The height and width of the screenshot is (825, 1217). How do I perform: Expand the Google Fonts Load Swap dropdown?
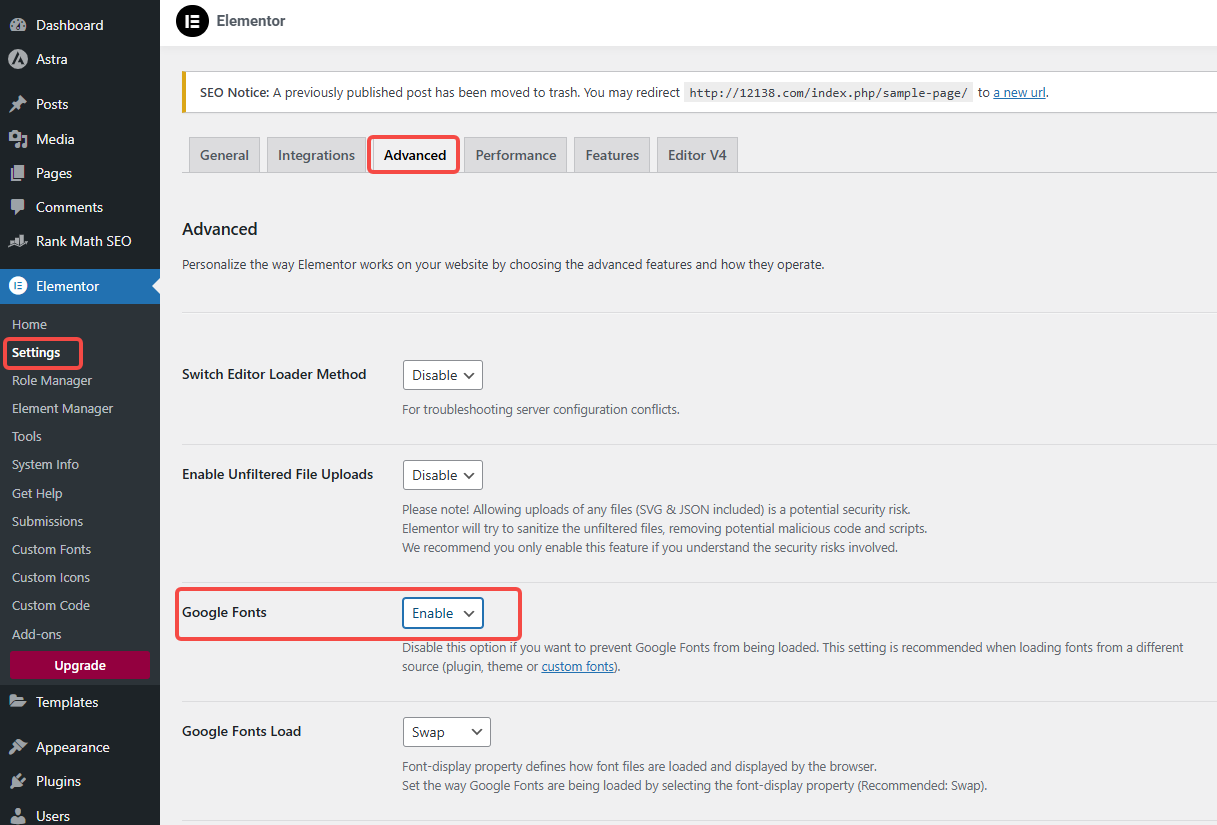pos(446,732)
